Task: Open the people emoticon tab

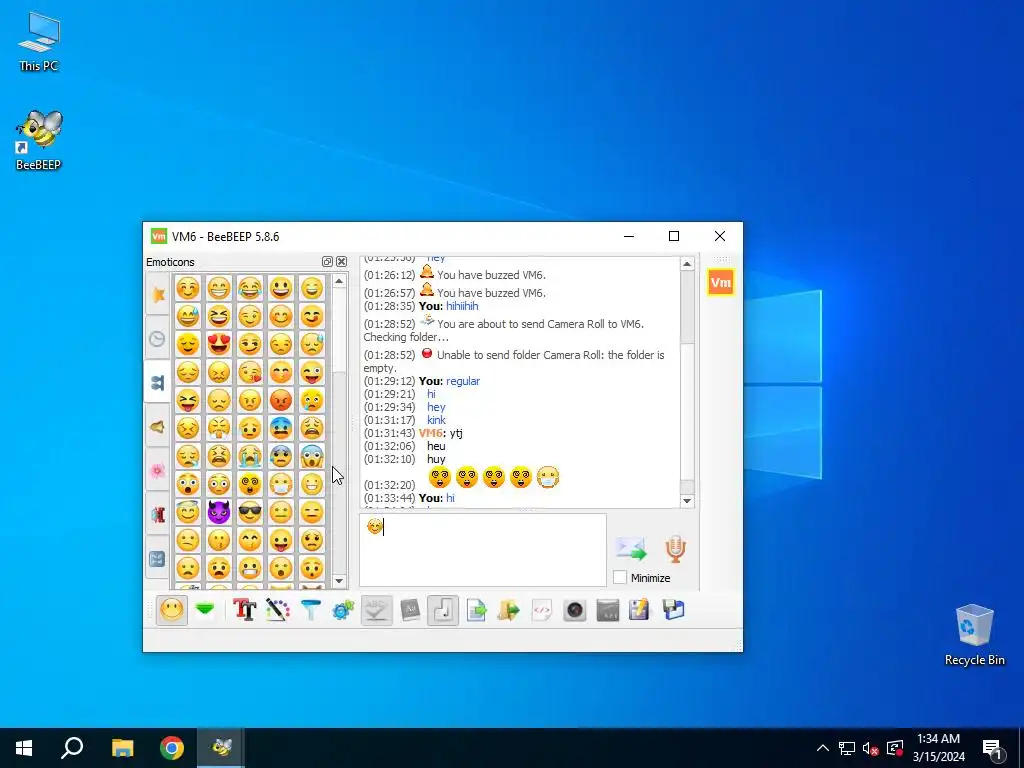Action: pos(157,383)
